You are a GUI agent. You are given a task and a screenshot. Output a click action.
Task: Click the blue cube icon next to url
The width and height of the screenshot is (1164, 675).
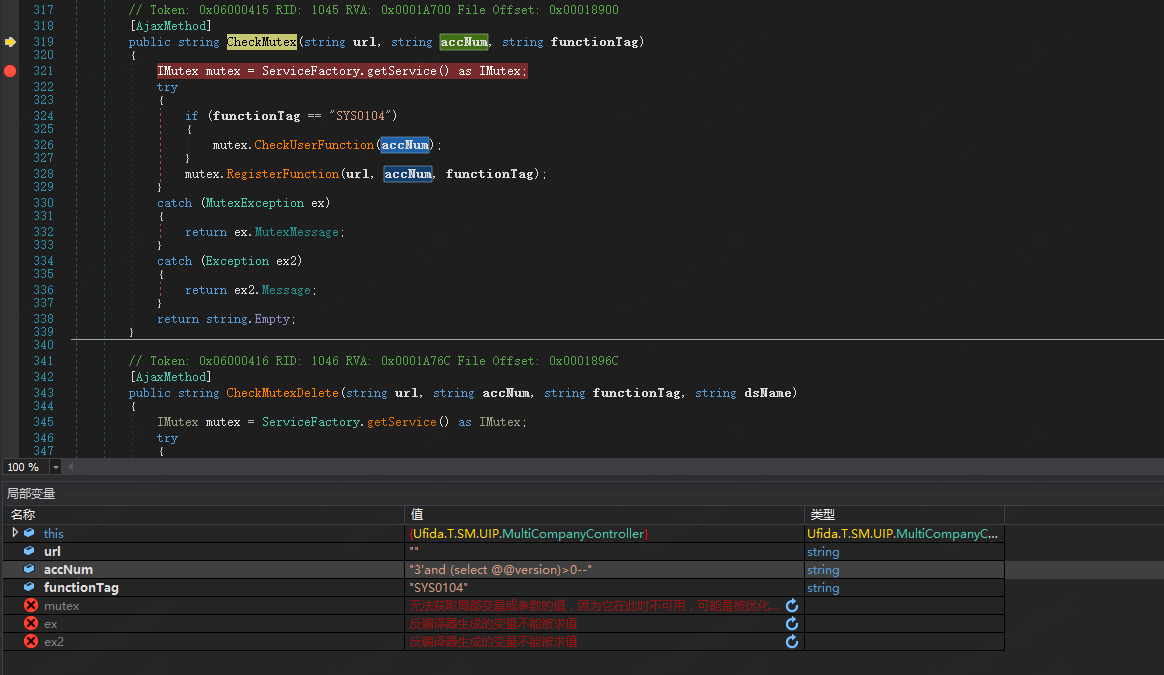pos(29,552)
